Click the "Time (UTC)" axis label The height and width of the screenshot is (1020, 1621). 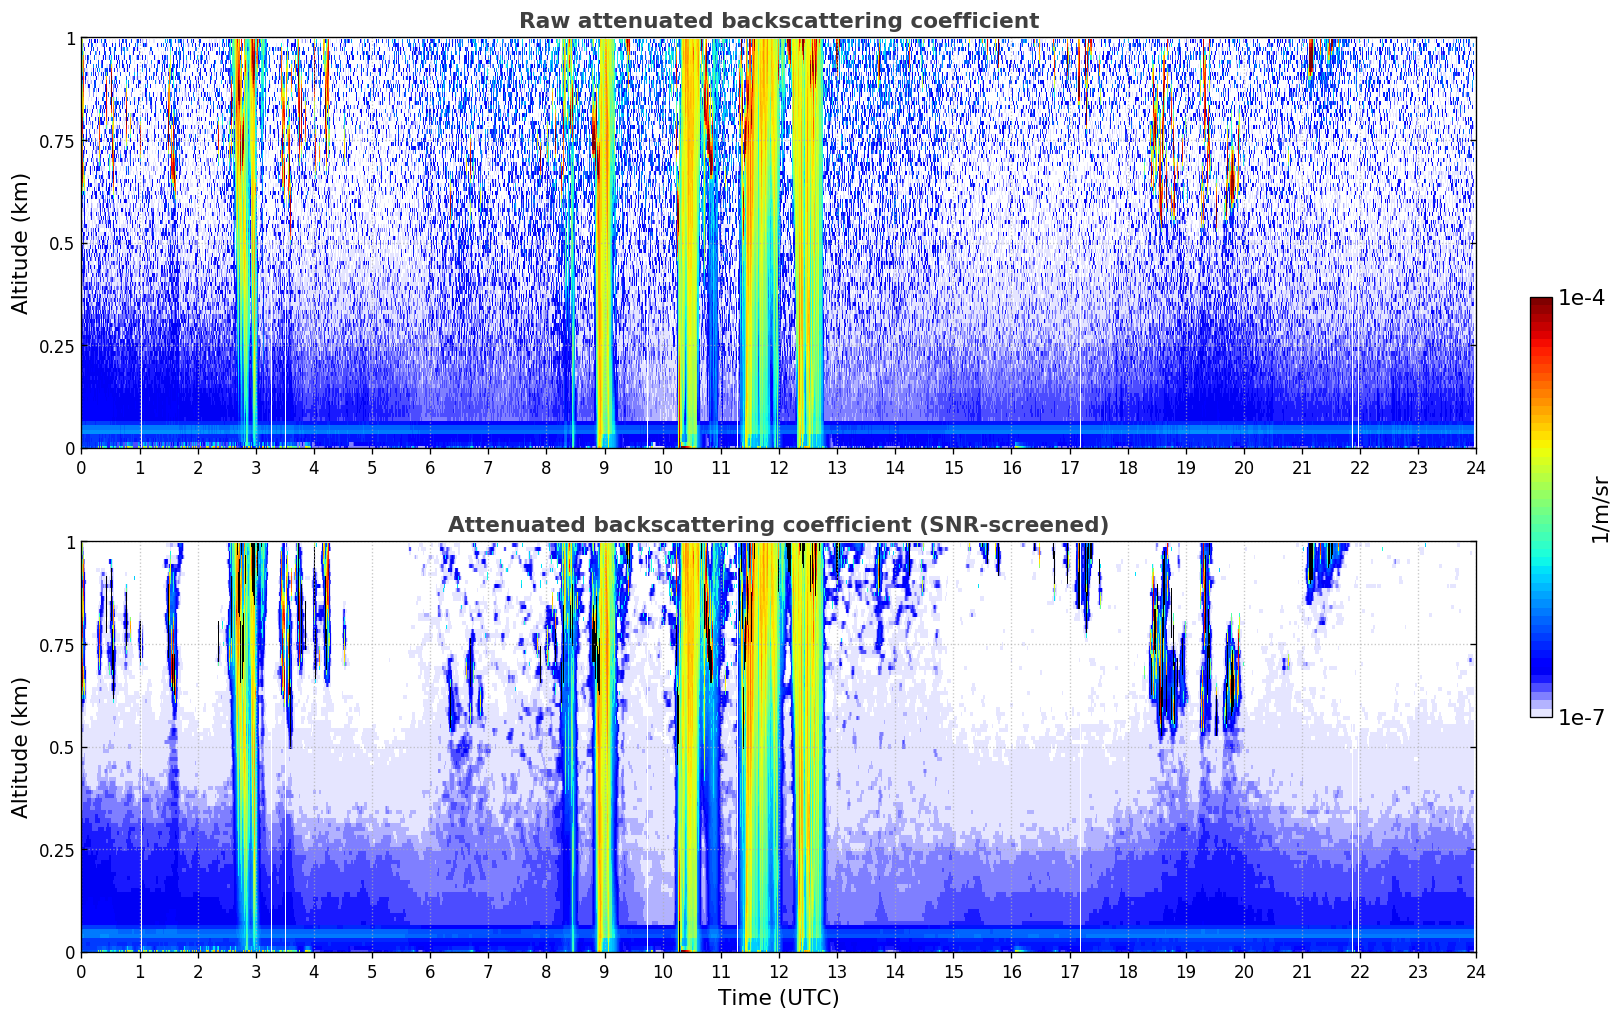coord(778,997)
